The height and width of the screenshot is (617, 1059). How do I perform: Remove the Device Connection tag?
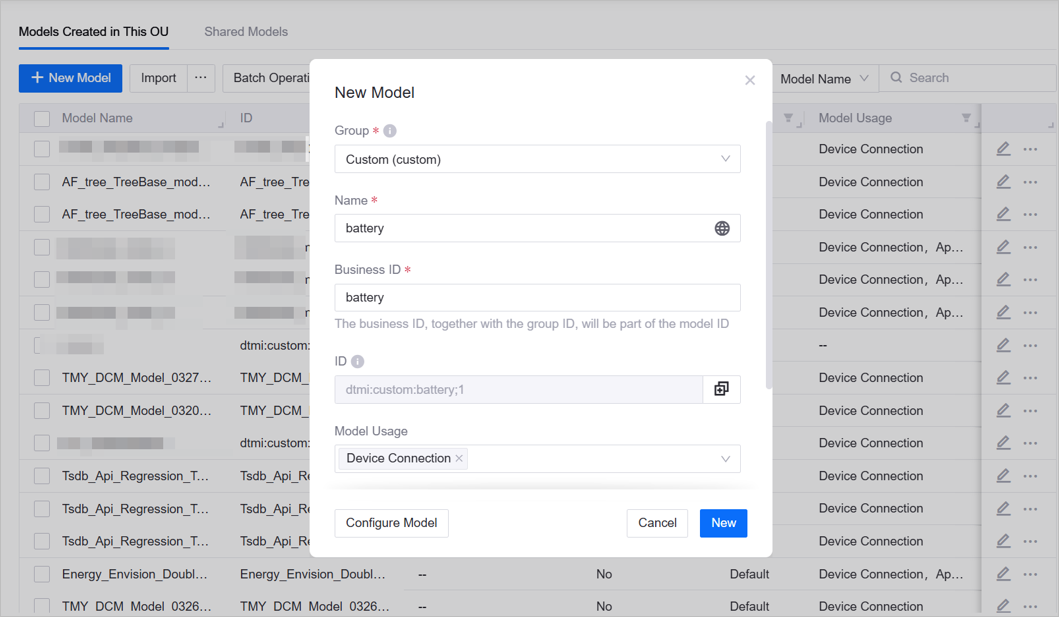[459, 459]
